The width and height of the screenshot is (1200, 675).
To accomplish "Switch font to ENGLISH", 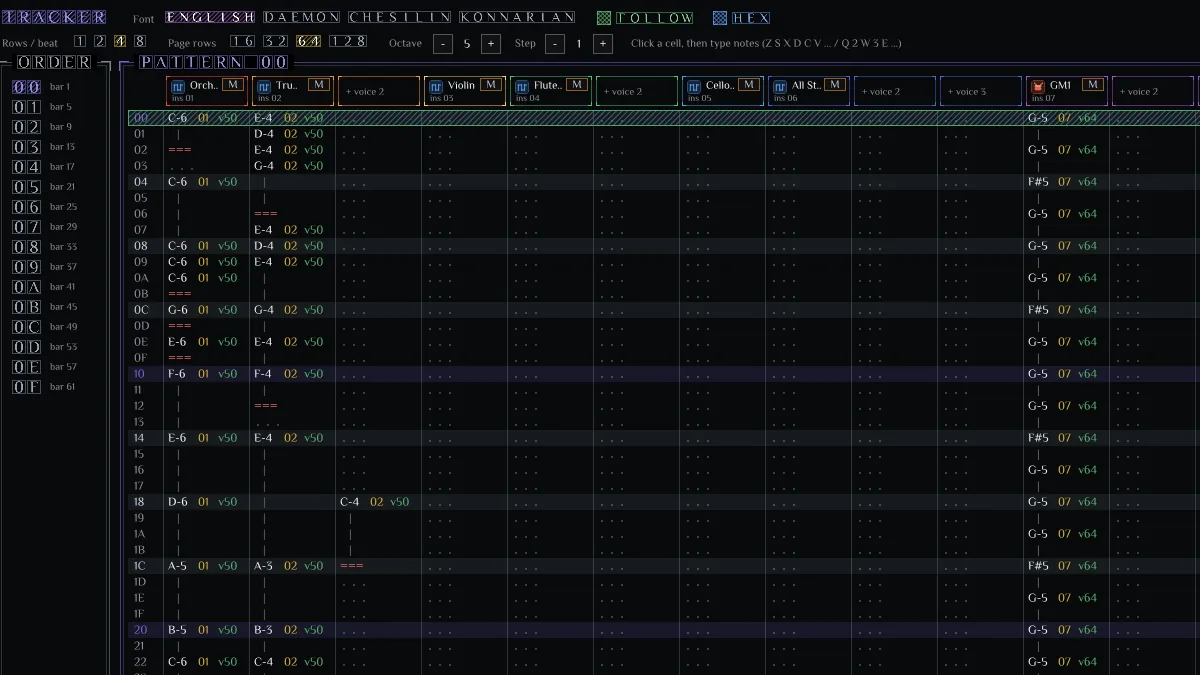I will coord(211,17).
